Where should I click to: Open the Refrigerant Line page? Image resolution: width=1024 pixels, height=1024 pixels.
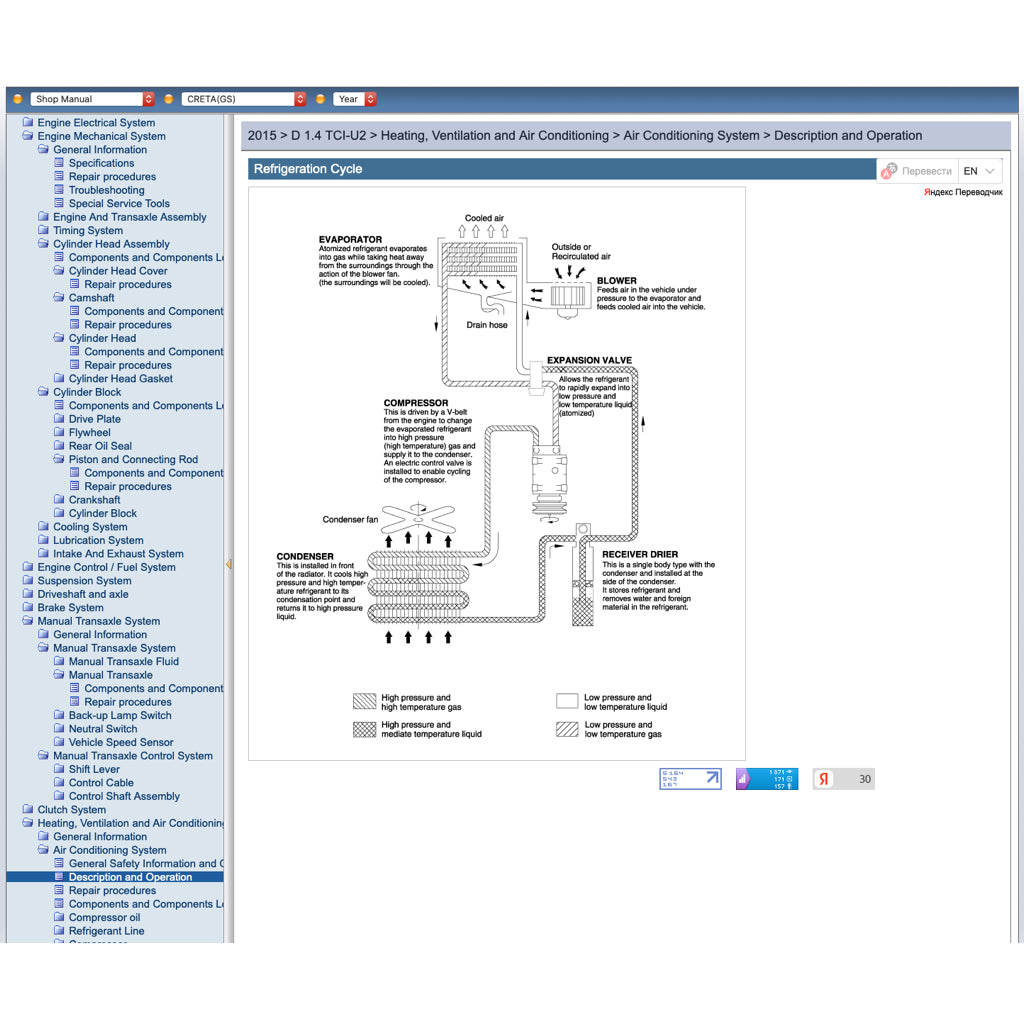pos(106,931)
